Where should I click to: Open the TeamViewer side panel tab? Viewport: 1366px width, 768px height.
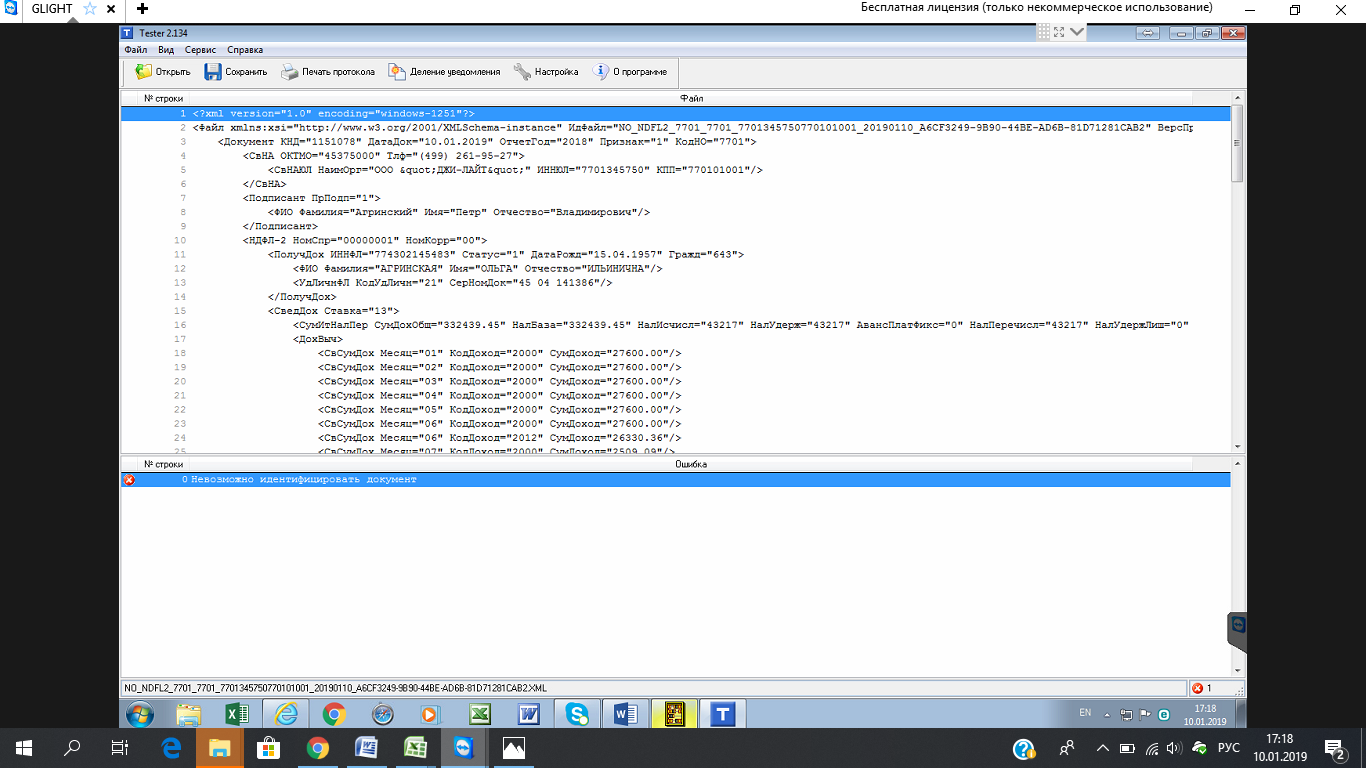(1238, 633)
